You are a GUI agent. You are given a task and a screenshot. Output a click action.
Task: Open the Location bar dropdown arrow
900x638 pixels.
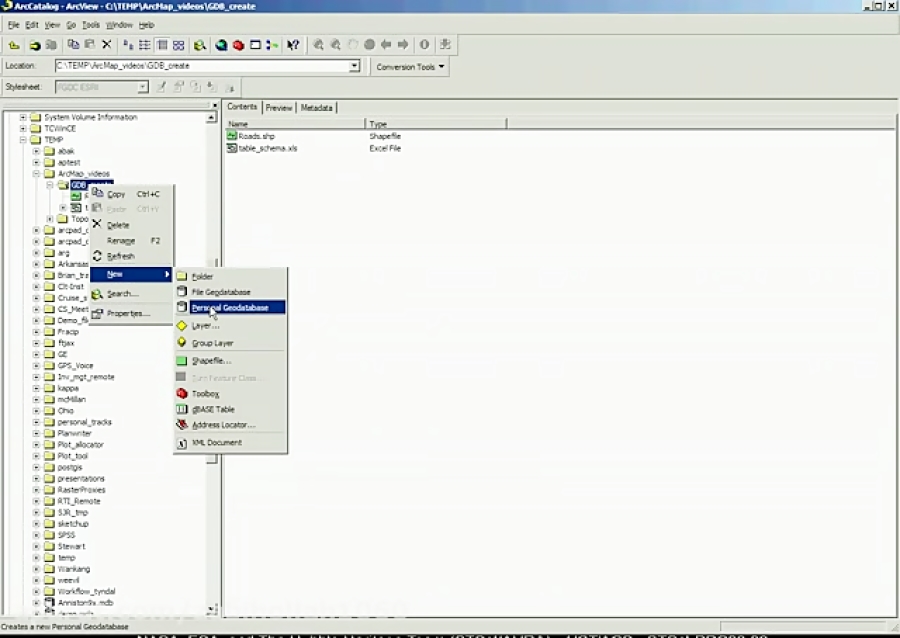354,65
